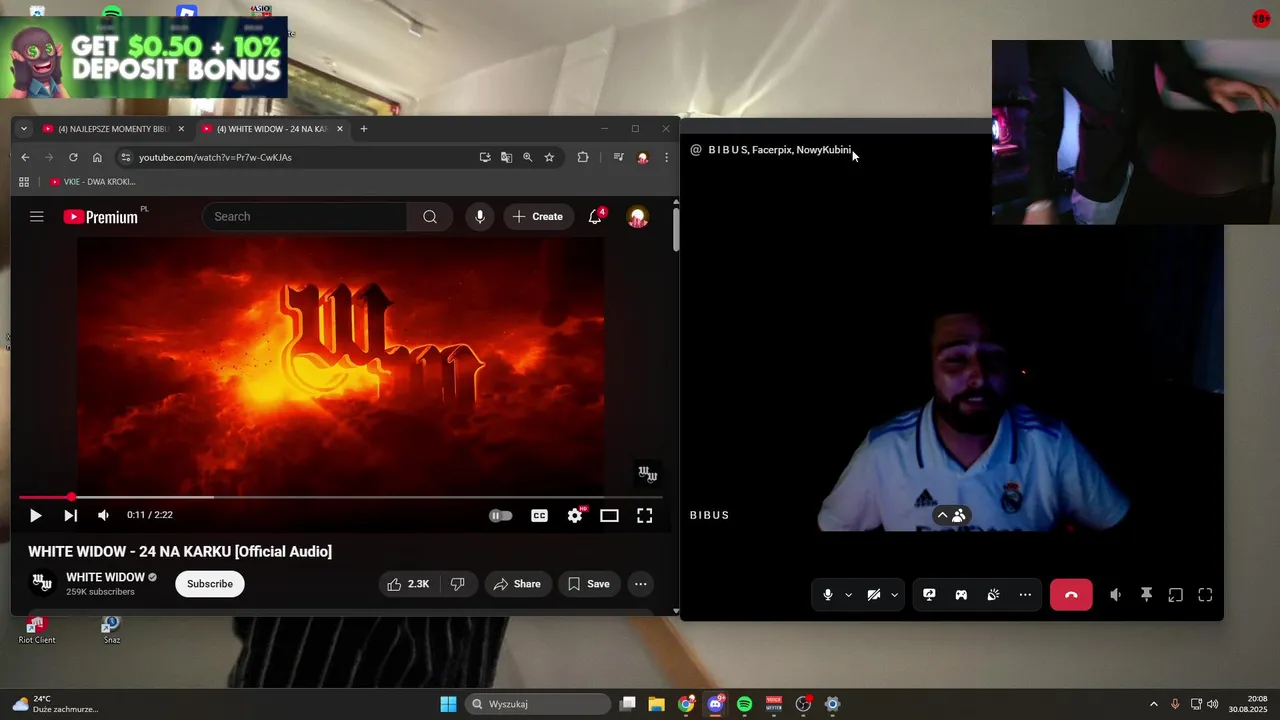Screen dimensions: 1280x720
Task: Switch to NAJLEPSZE MOMENTY BIBU tab
Action: [114, 129]
